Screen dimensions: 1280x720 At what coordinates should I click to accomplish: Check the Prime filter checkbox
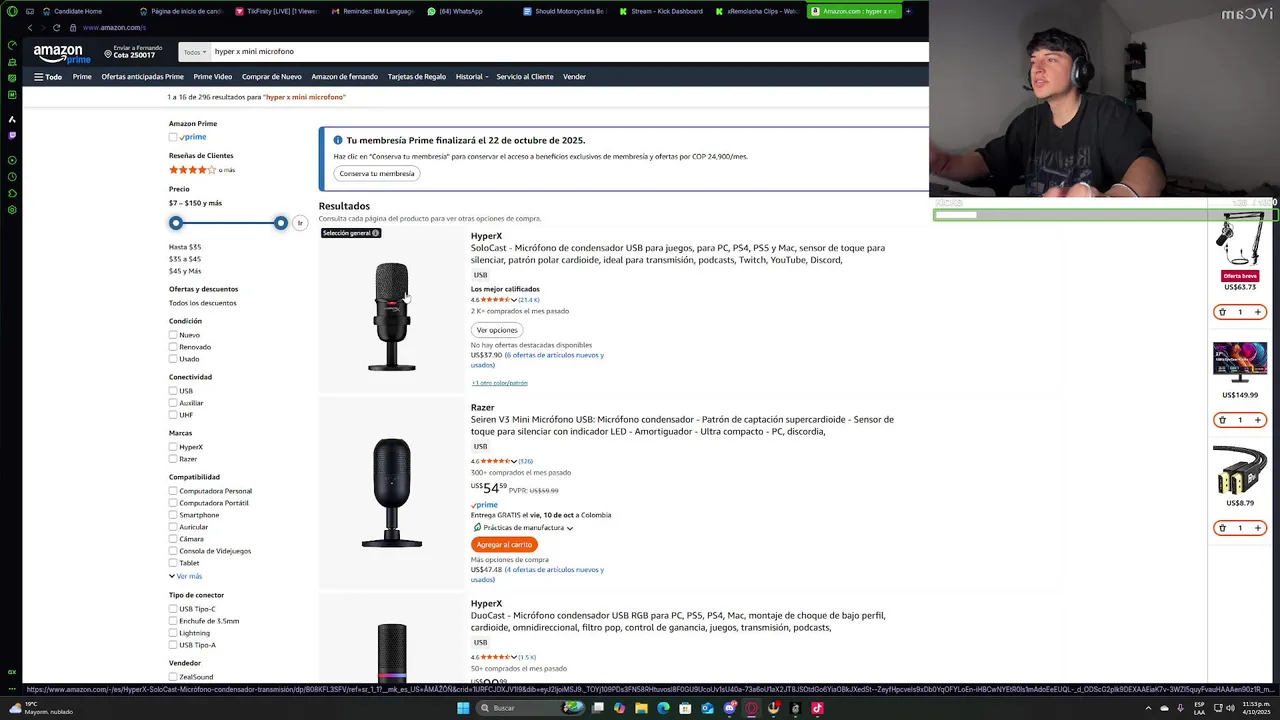[x=173, y=137]
